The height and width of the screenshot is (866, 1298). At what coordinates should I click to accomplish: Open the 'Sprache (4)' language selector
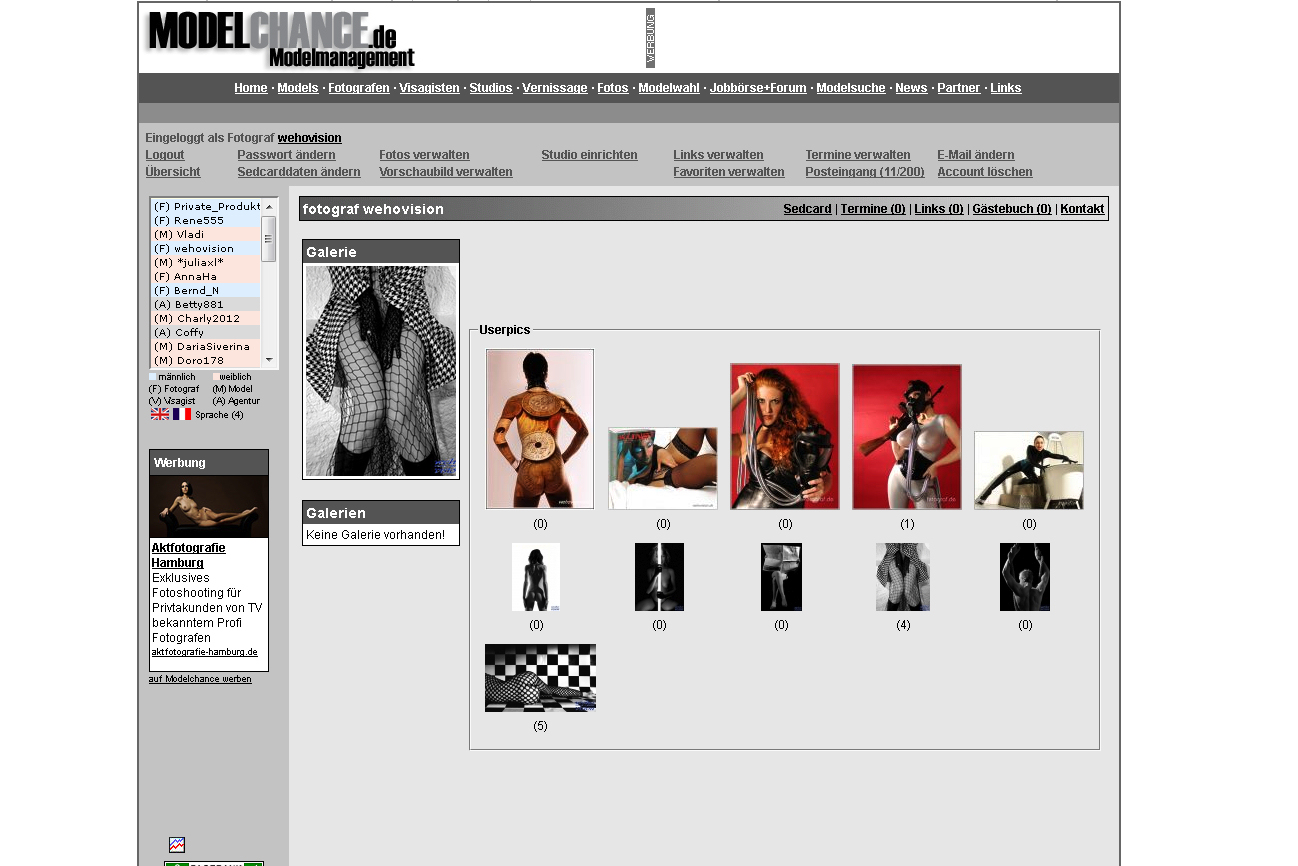[x=219, y=415]
